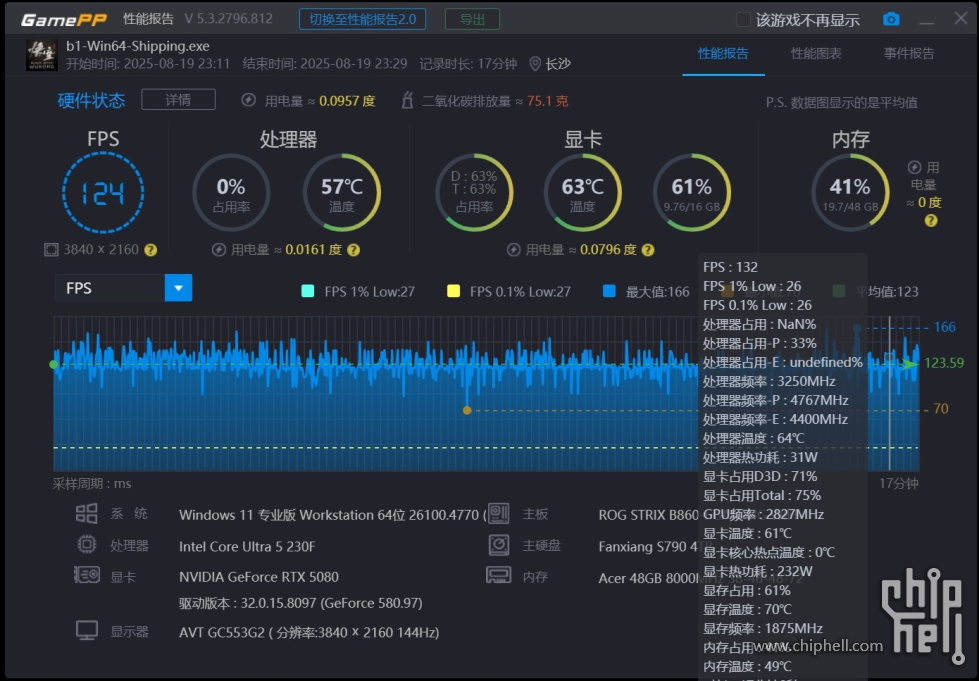
Task: Click the processor 0% usage gauge
Action: click(231, 193)
